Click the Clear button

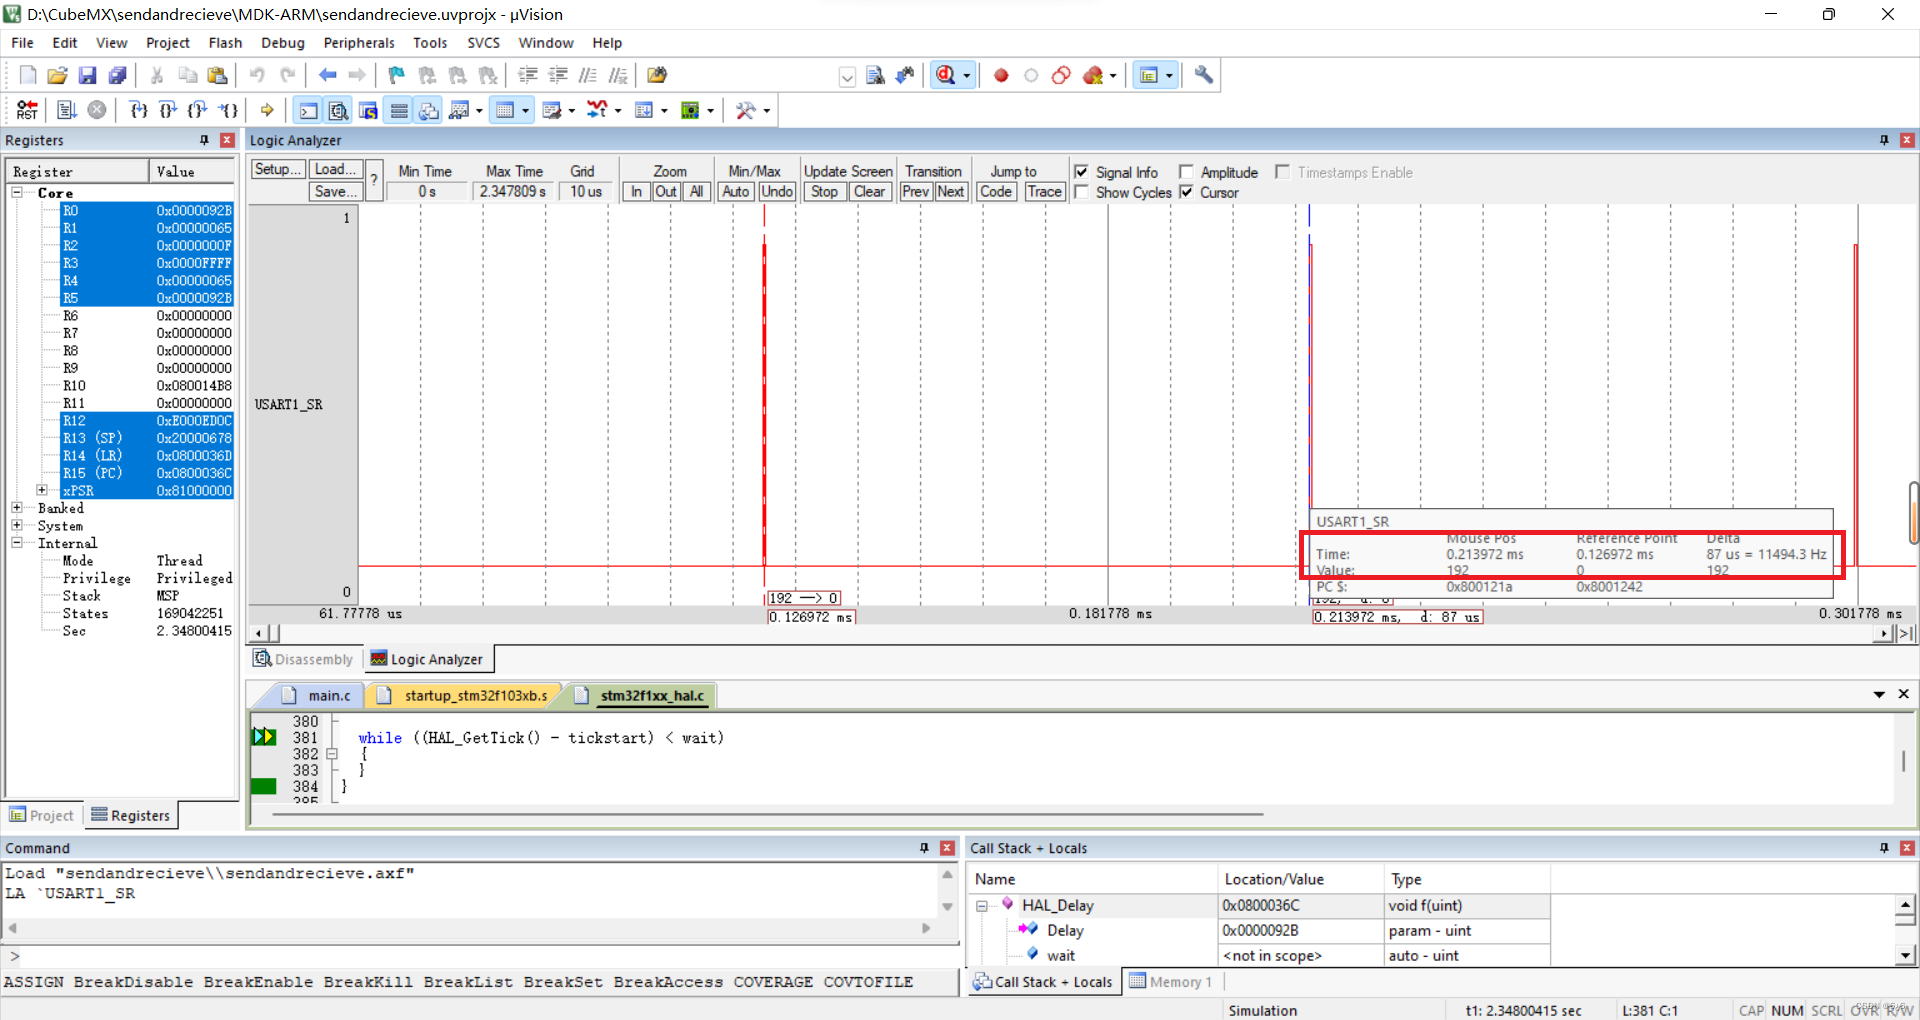(869, 192)
